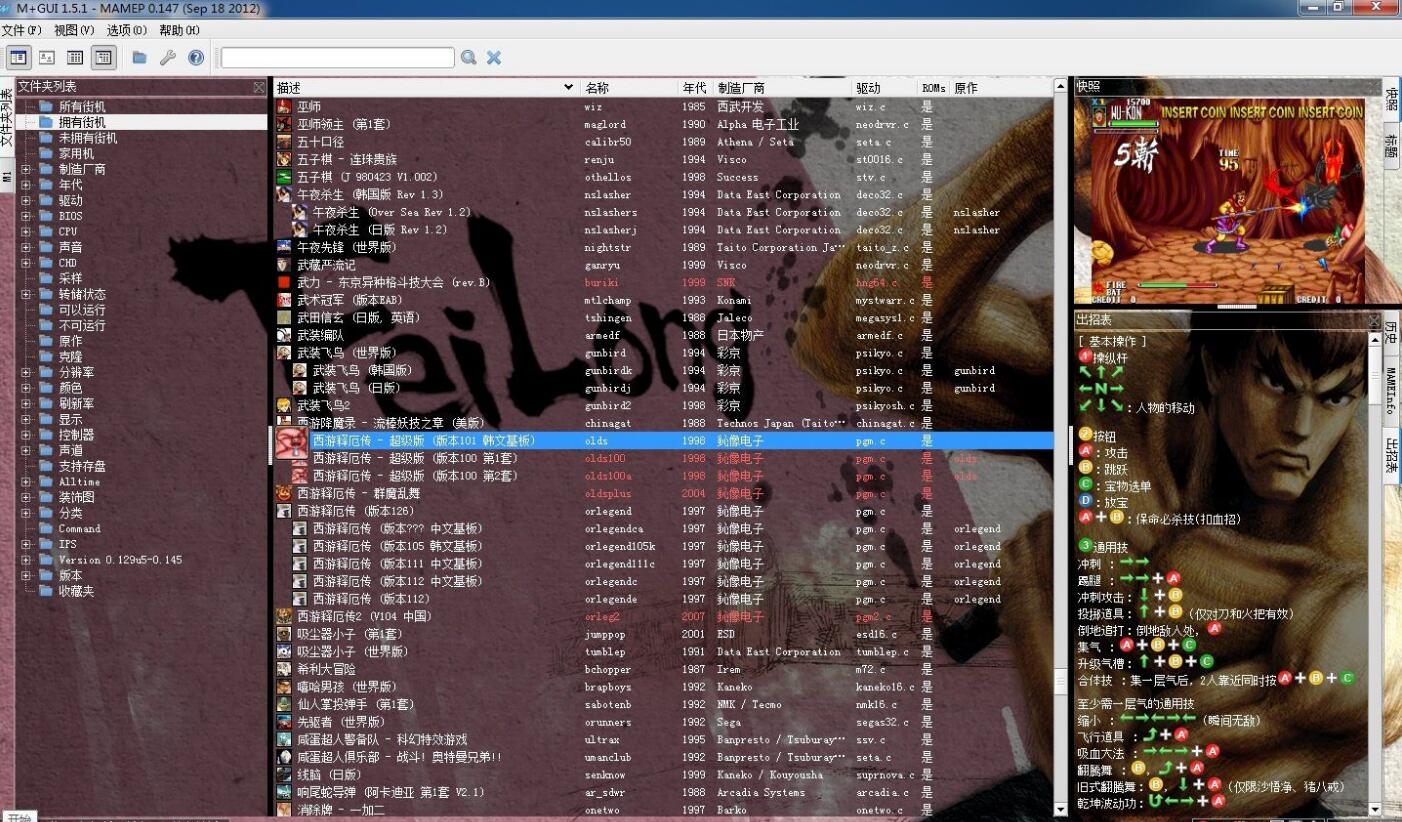
Task: Click the 武力 red game icon
Action: click(x=284, y=282)
